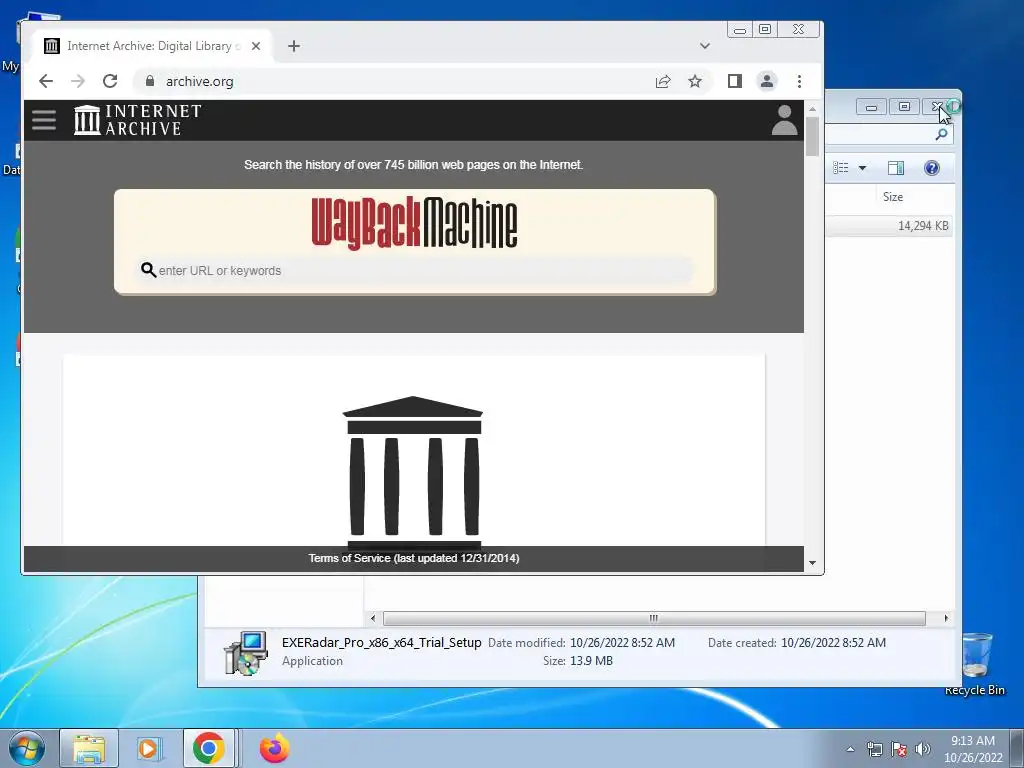The image size is (1024, 768).
Task: Click the Wayback Machine logo
Action: tap(415, 223)
